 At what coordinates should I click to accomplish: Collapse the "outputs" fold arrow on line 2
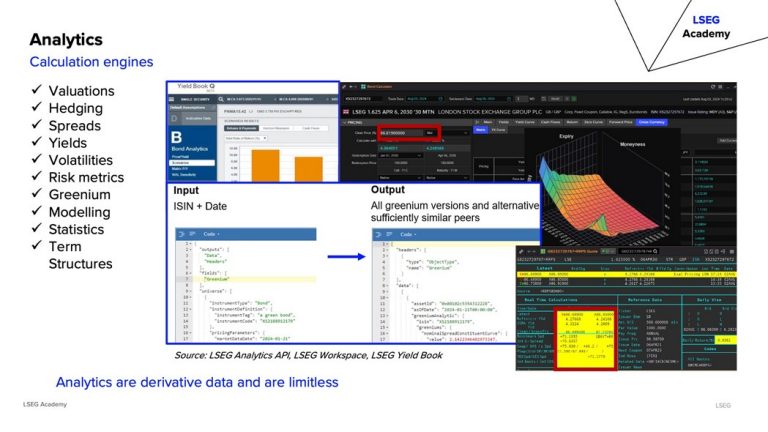[x=191, y=249]
